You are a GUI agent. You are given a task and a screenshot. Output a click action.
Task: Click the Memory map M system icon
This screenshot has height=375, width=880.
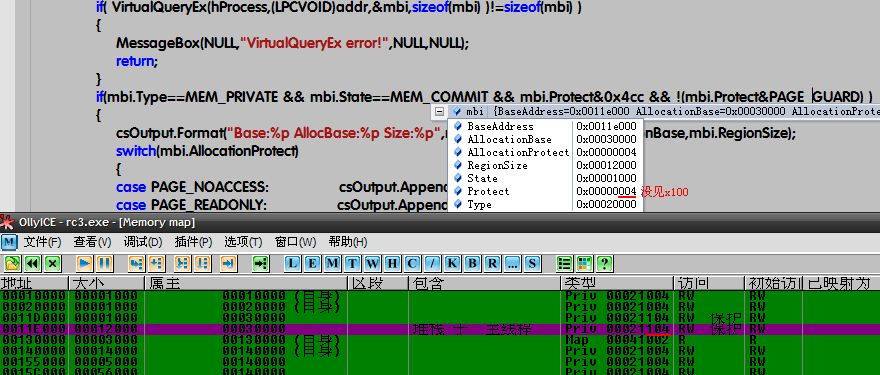pos(9,243)
